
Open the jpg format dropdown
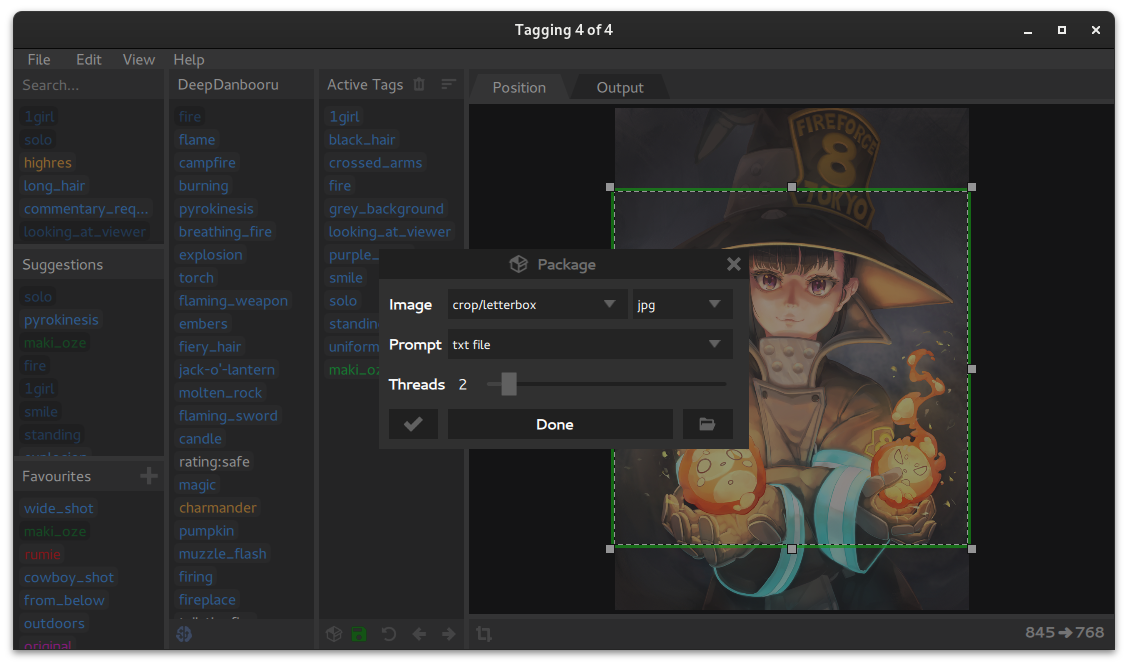[x=682, y=304]
